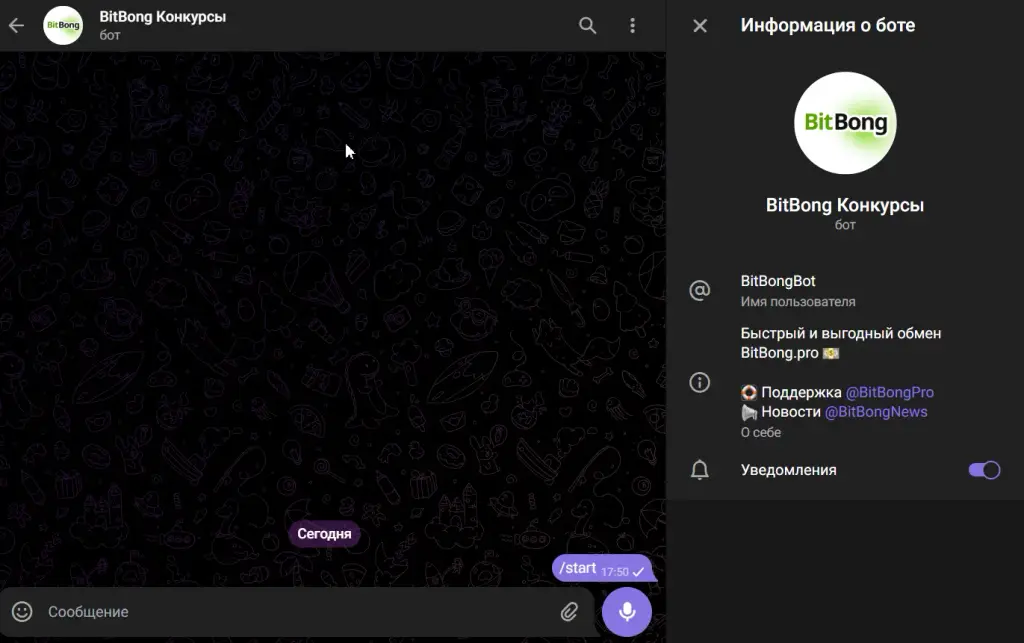1024x643 pixels.
Task: Click the large BitBong profile picture
Action: pyautogui.click(x=845, y=123)
